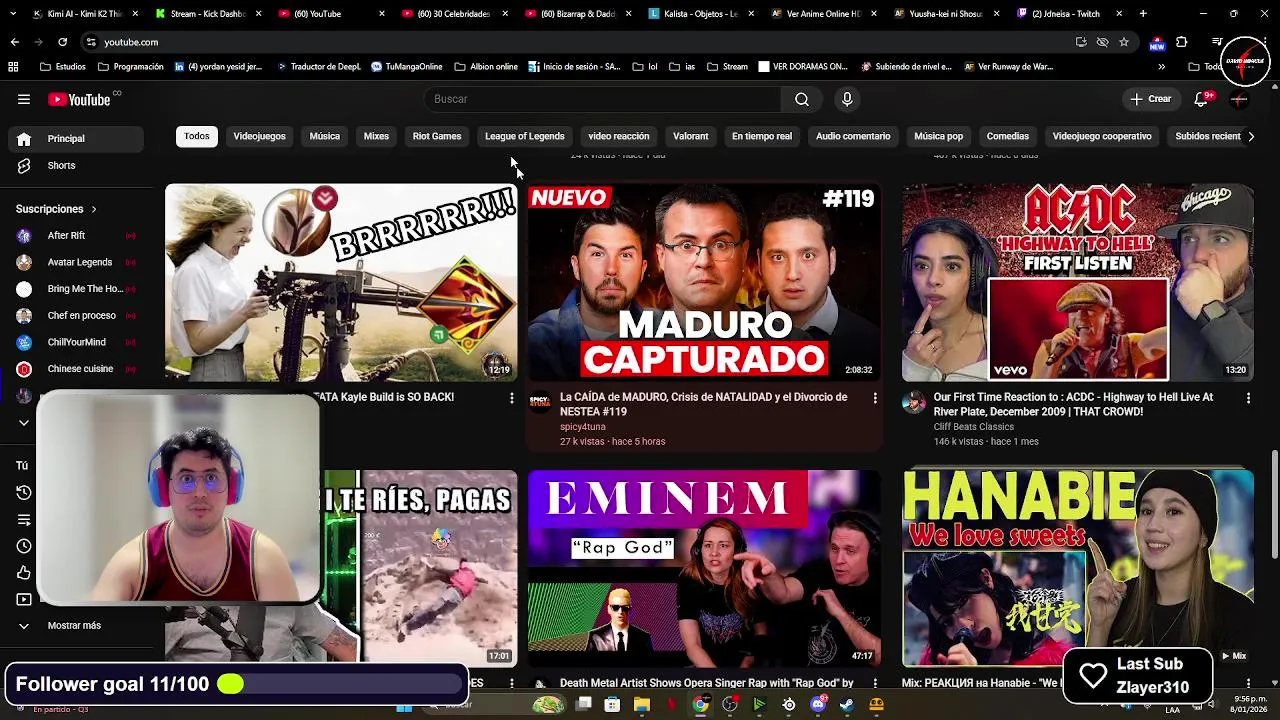The height and width of the screenshot is (720, 1280).
Task: Show hidden bookmarks overflow chevron
Action: [x=1161, y=67]
